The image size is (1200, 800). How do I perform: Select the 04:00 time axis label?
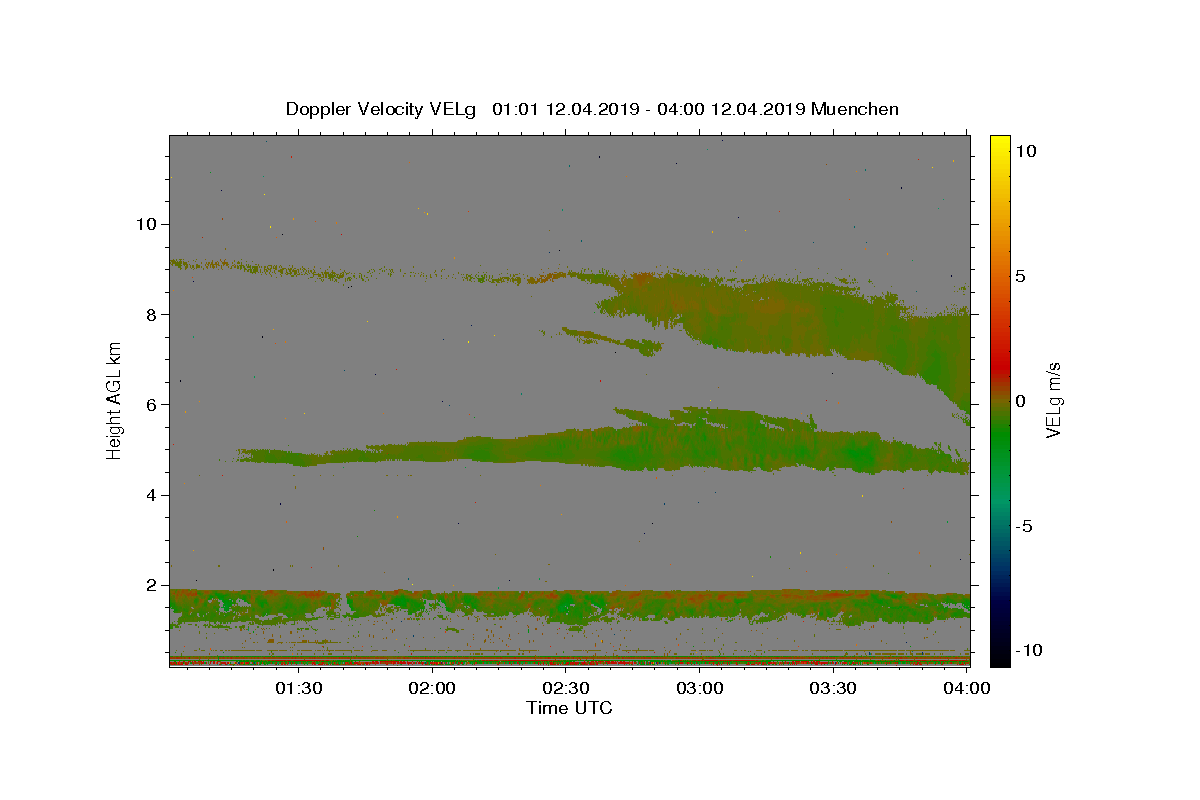pyautogui.click(x=967, y=688)
